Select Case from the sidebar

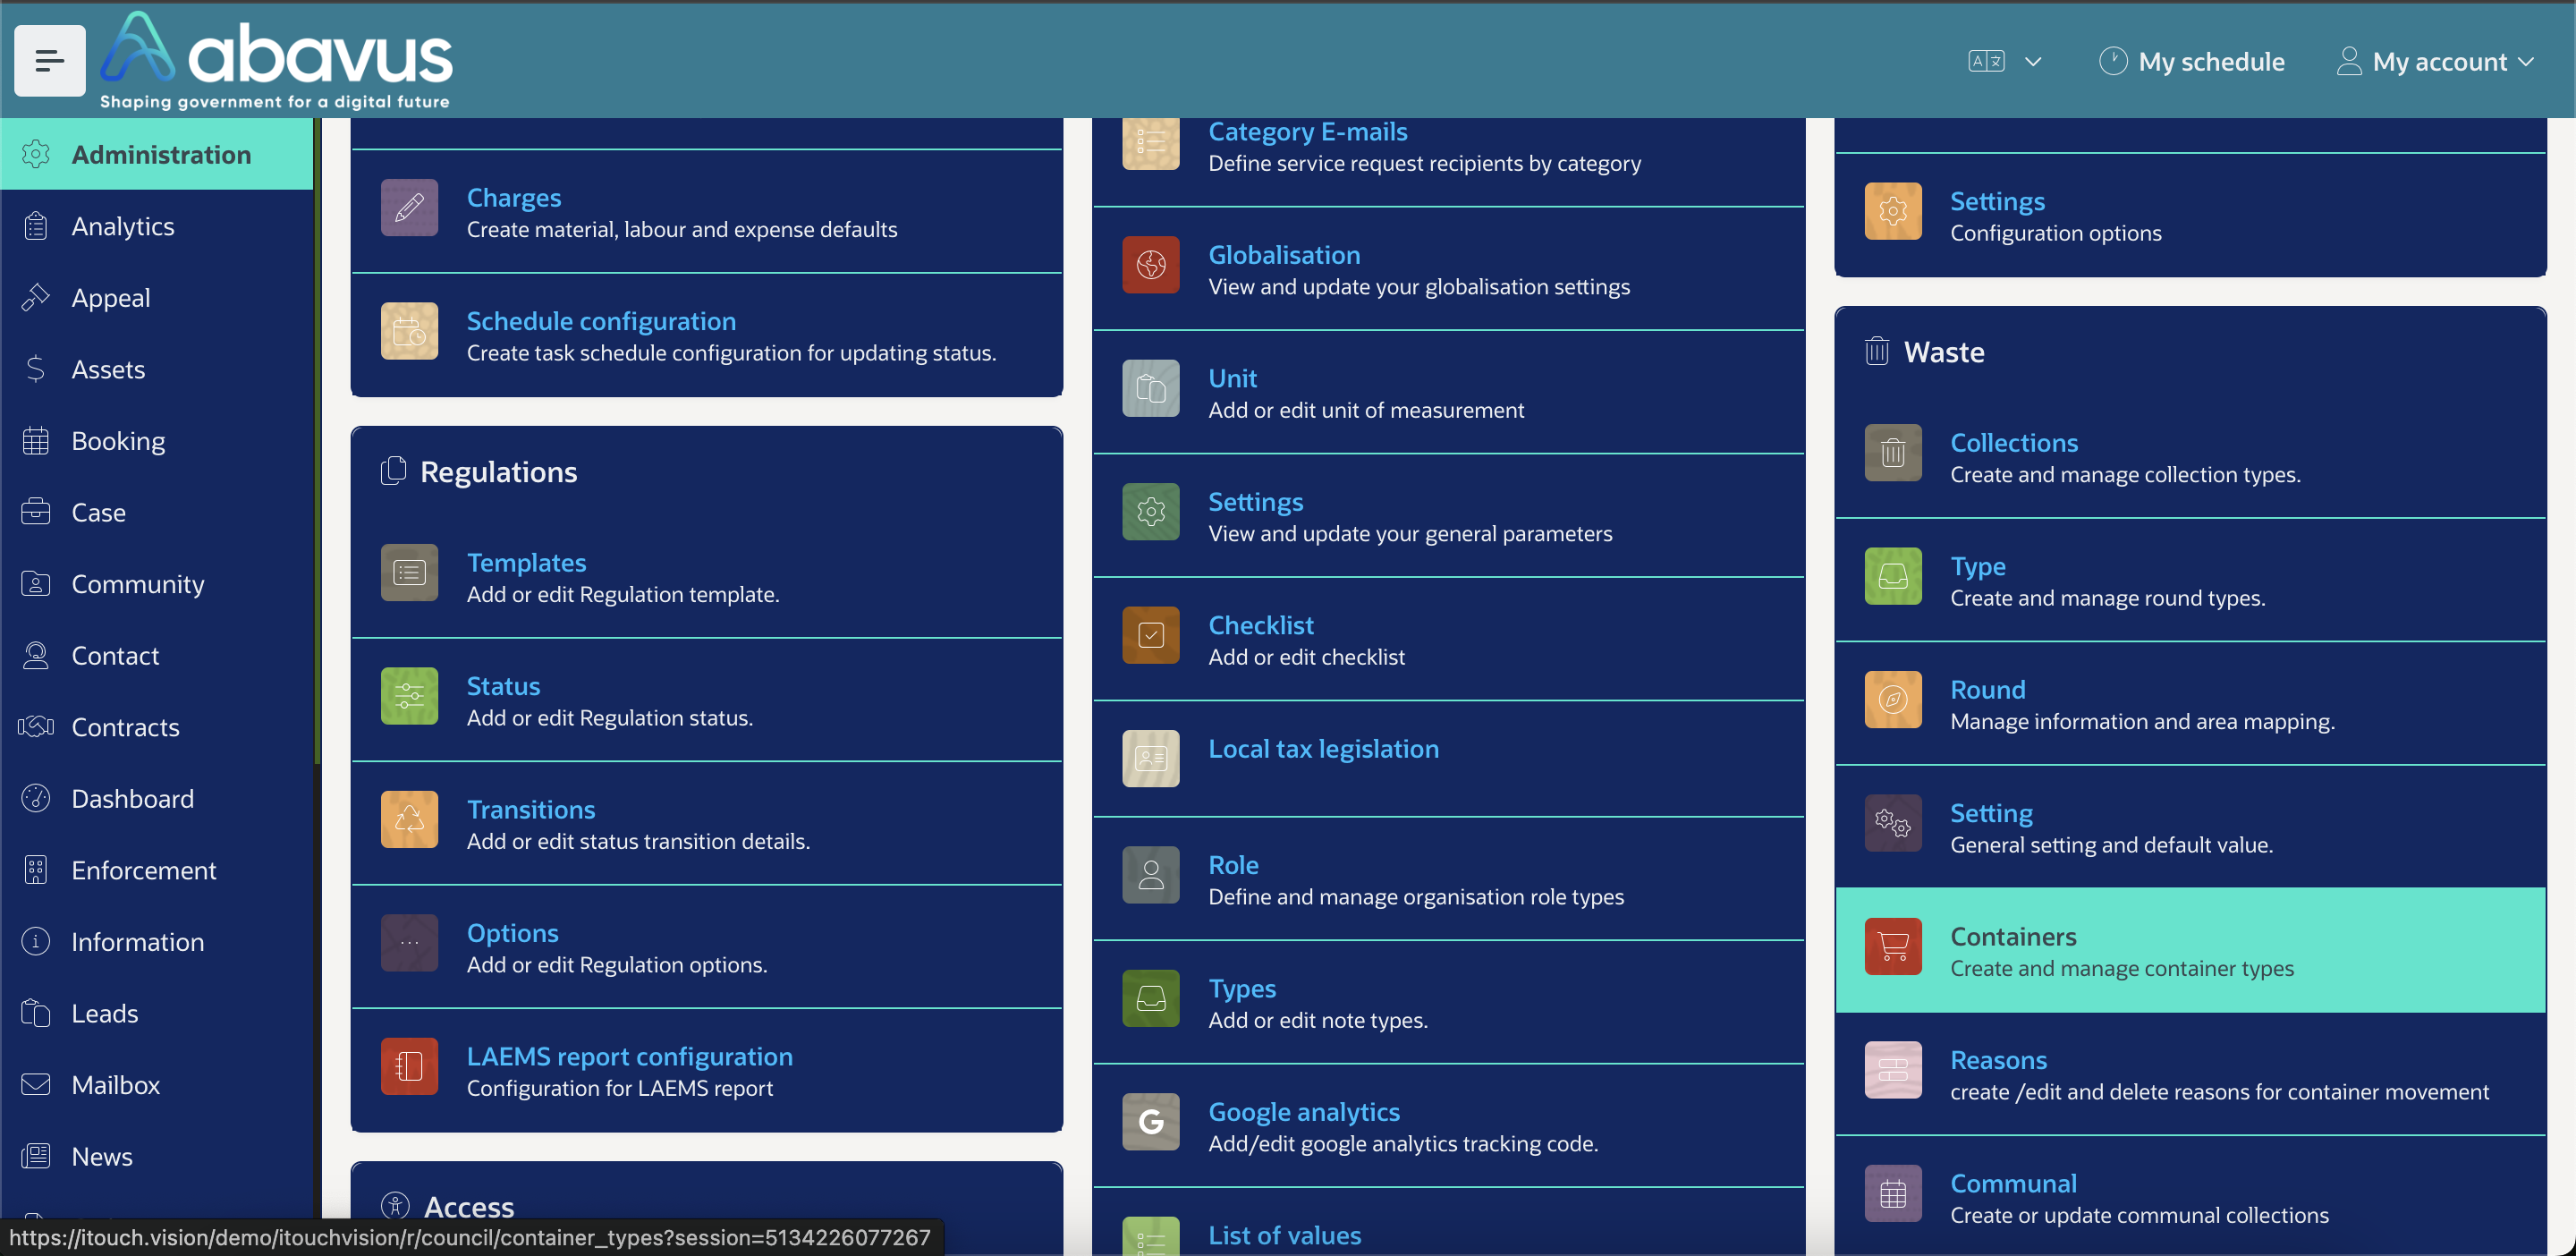[156, 512]
